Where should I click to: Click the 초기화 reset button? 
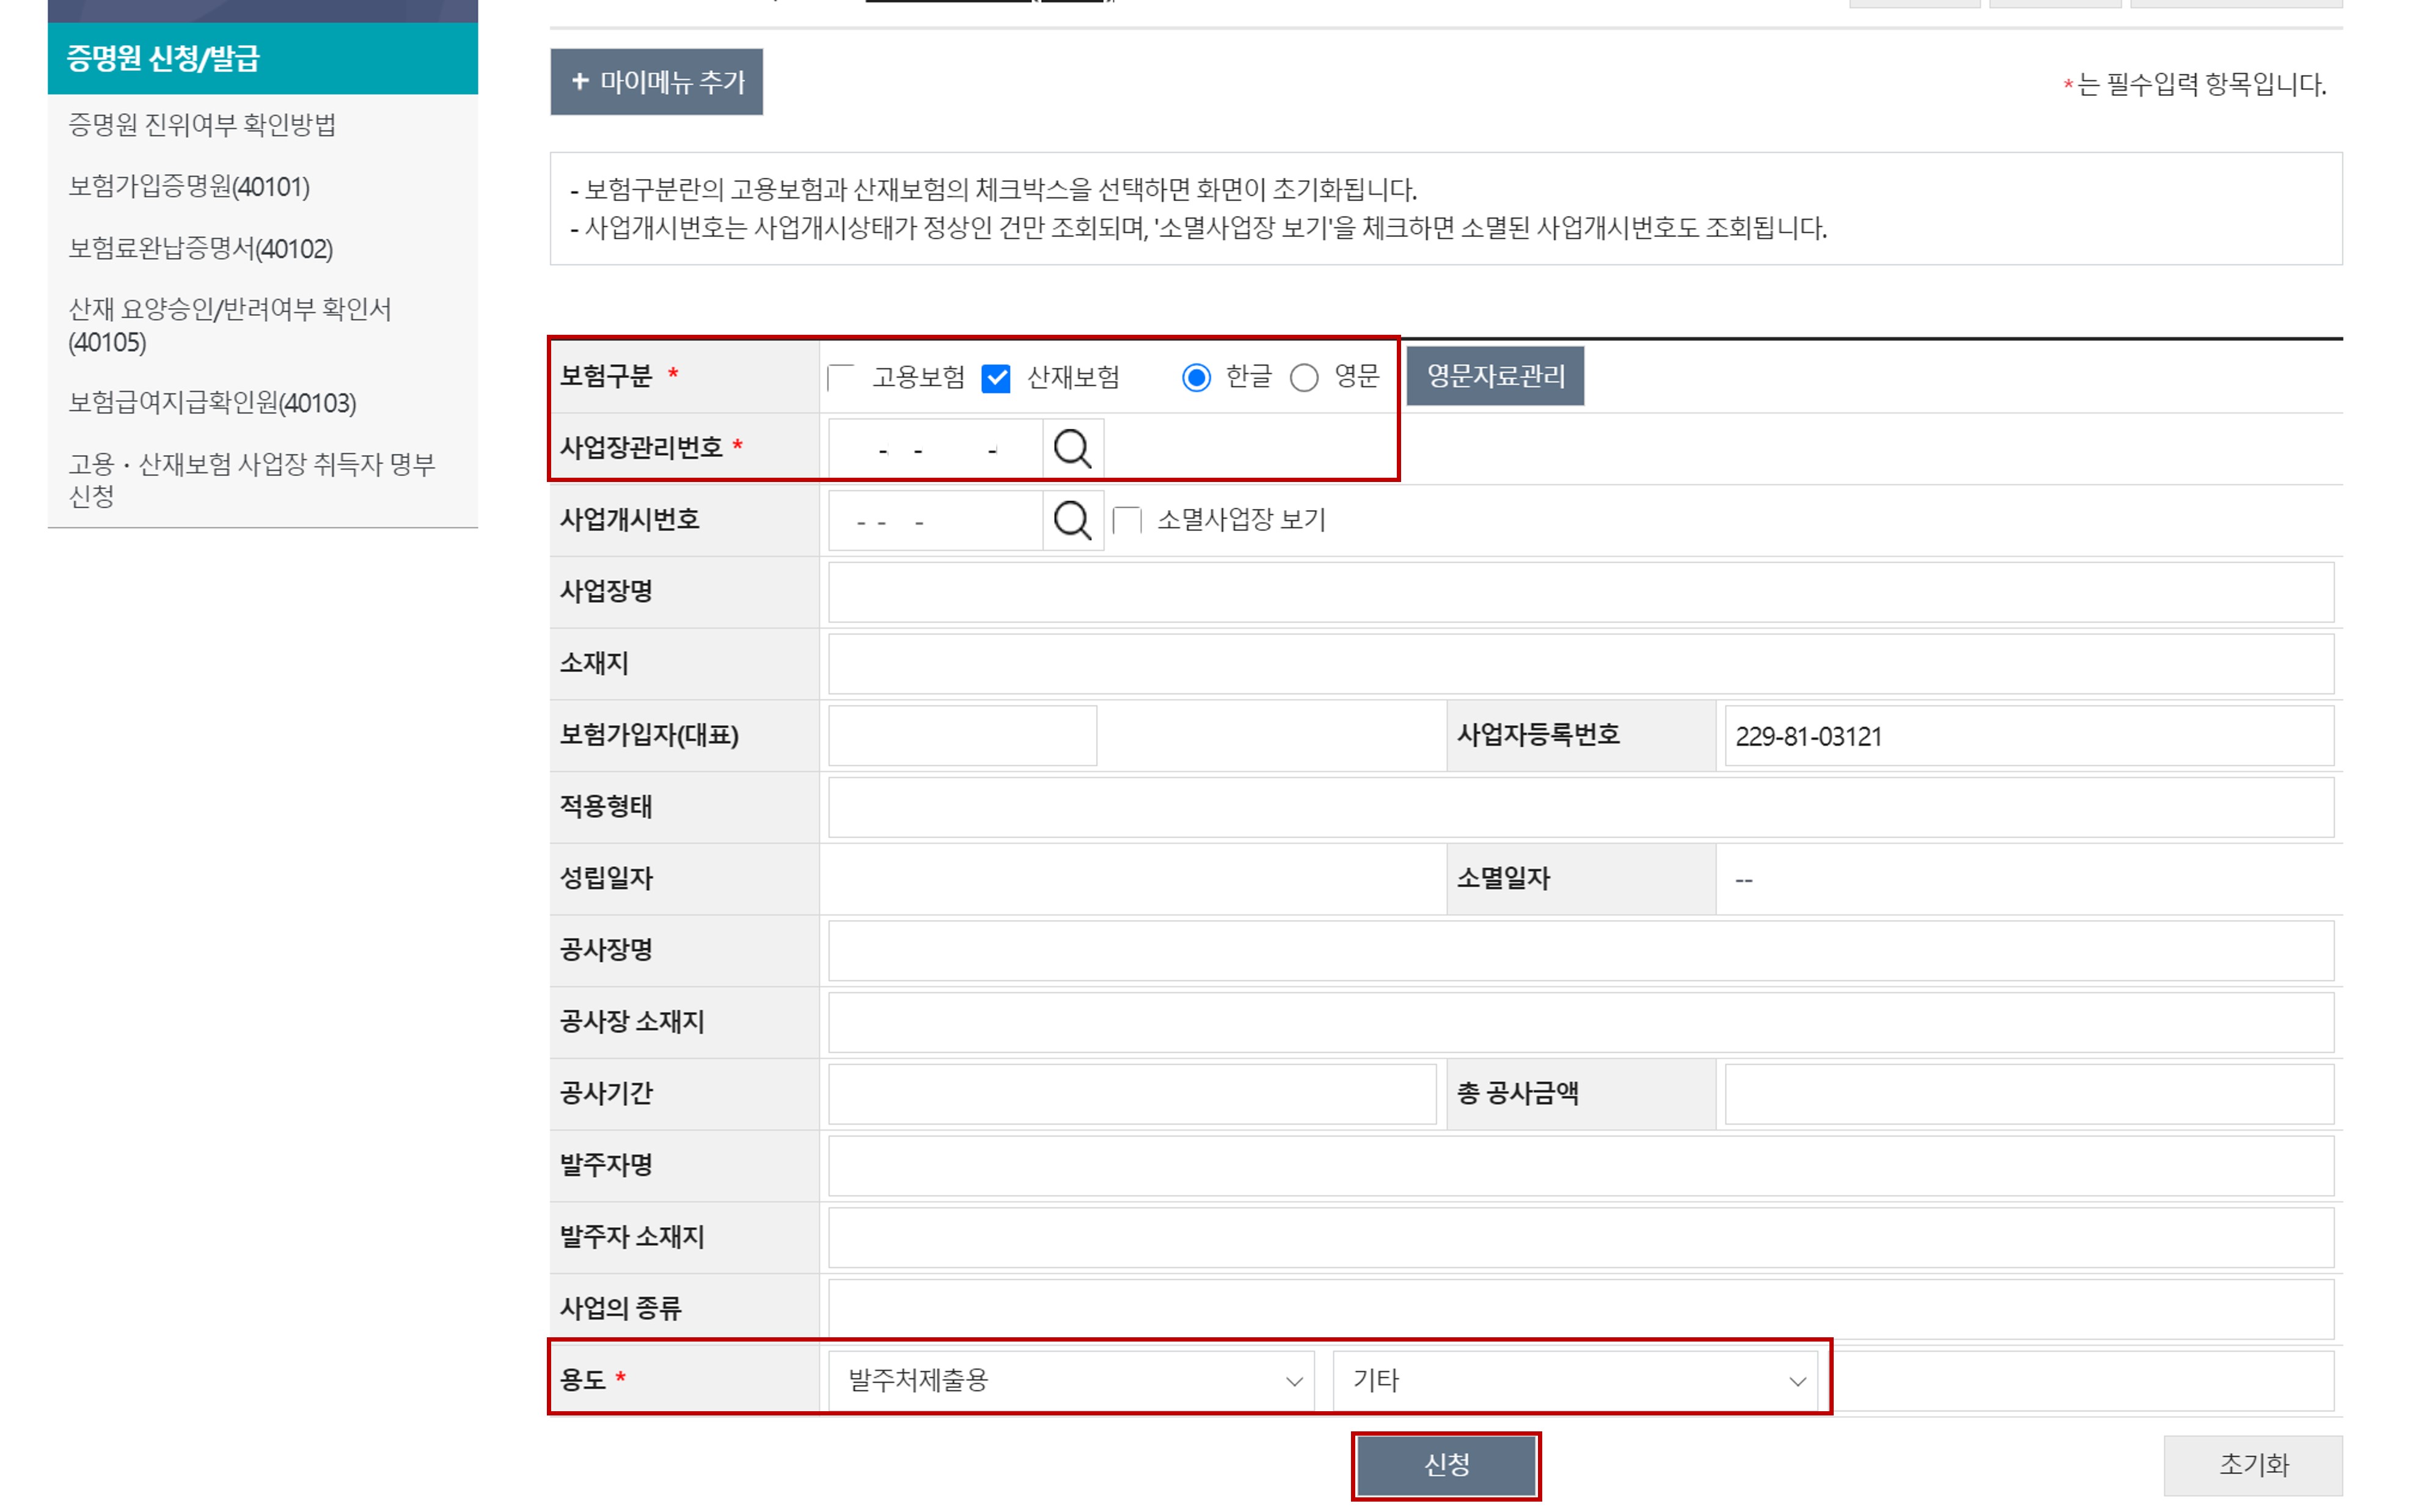tap(2252, 1465)
